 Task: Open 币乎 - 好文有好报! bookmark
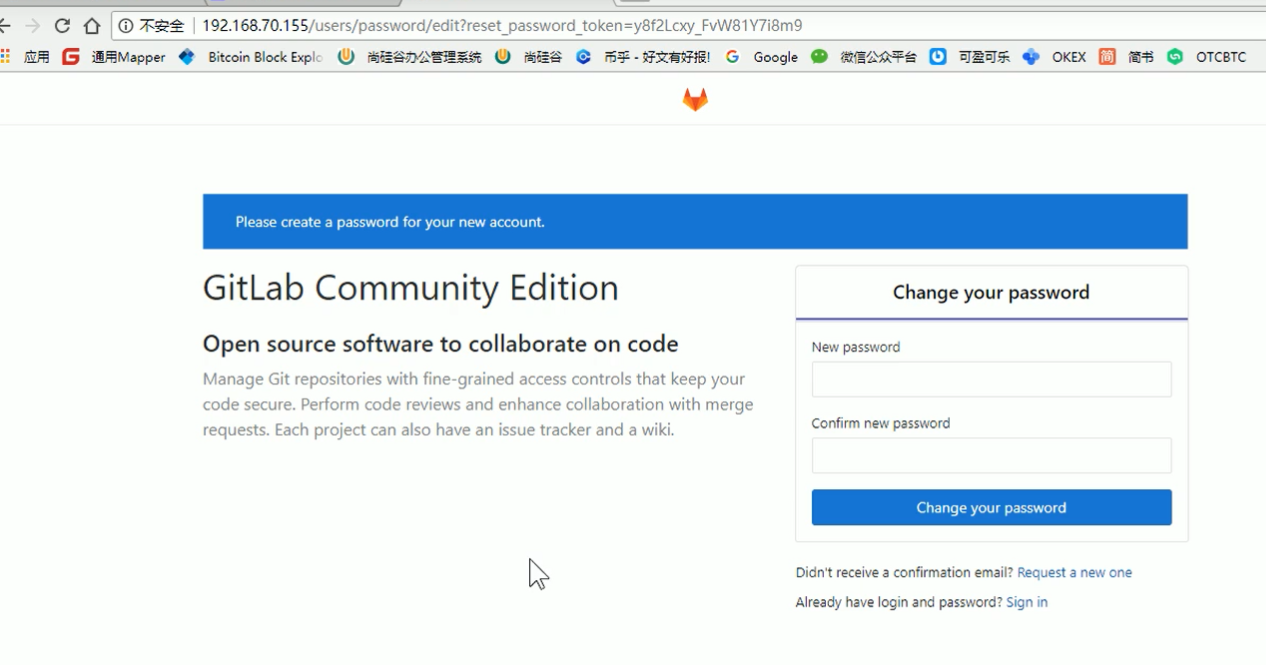click(643, 57)
